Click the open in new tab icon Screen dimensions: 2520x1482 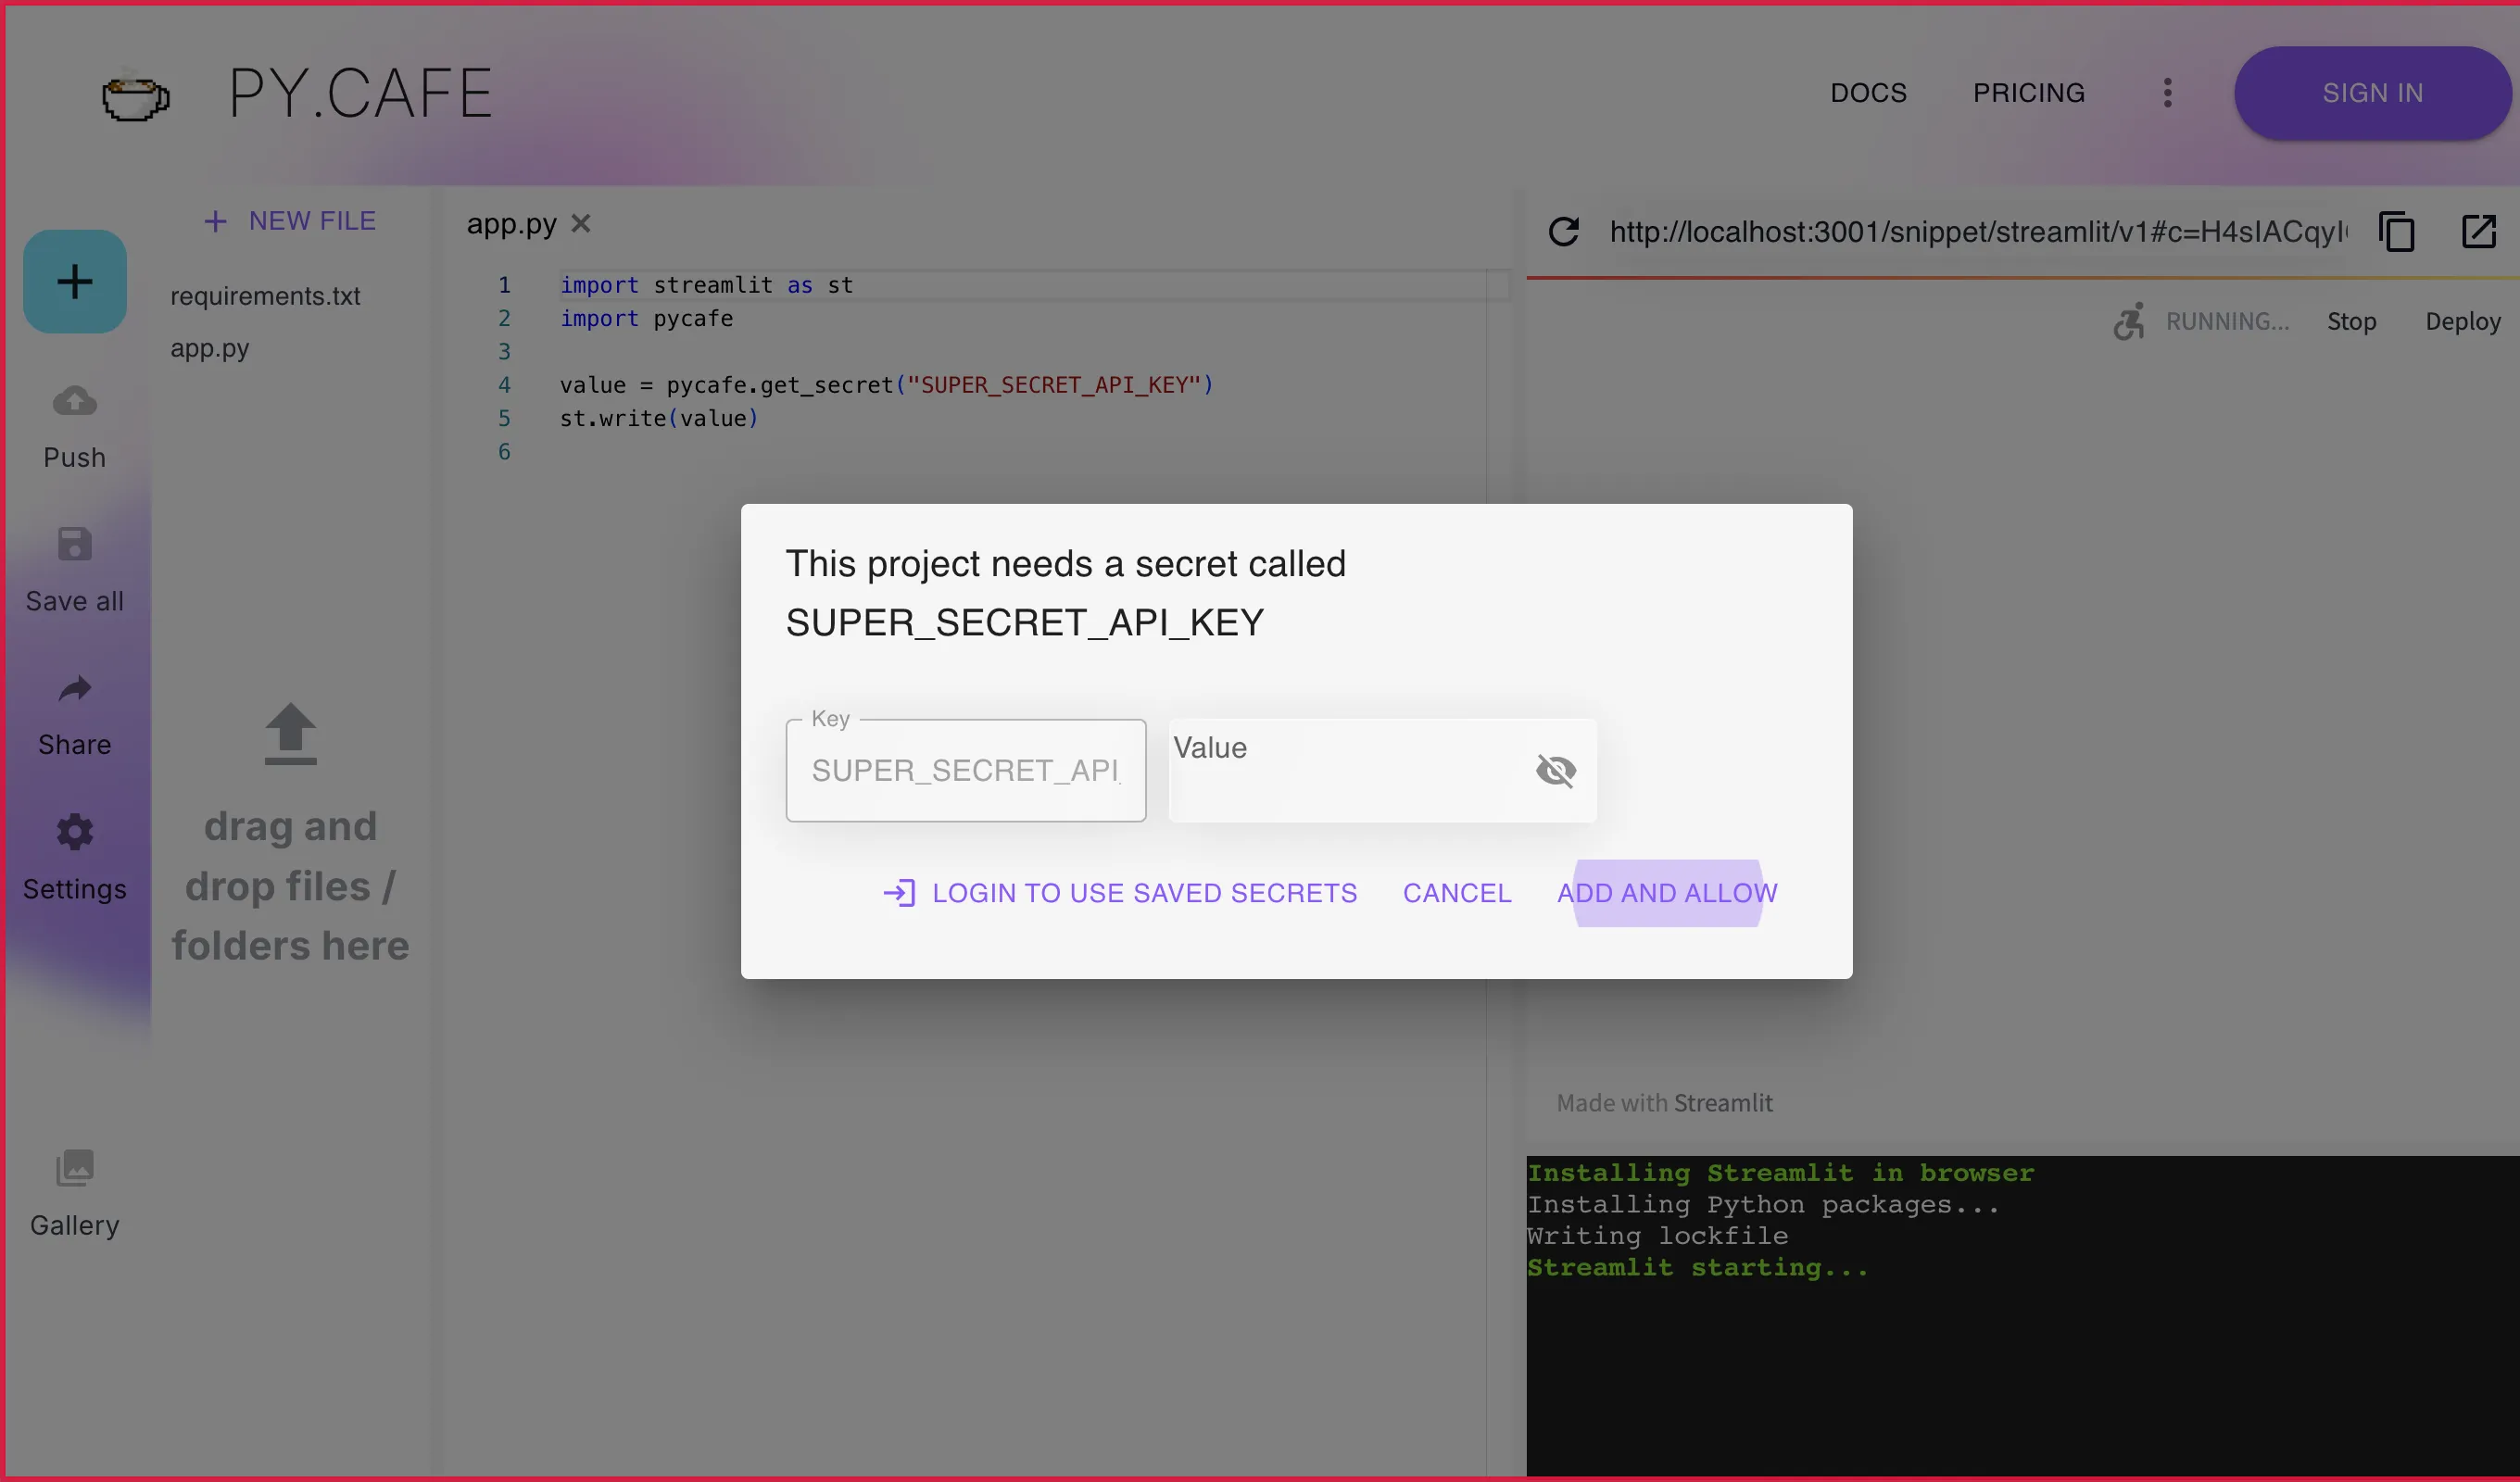[x=2479, y=232]
